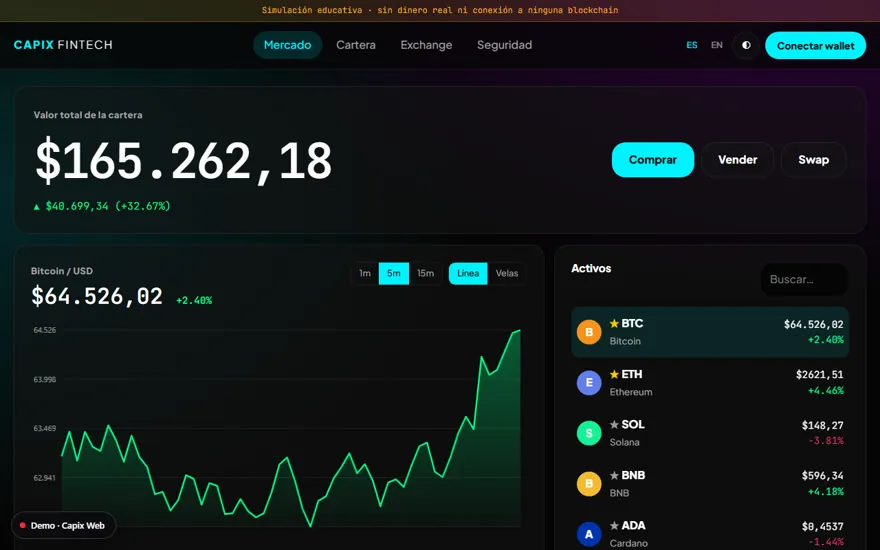Select the Solana row priced $148,27
The image size is (880, 550).
point(710,433)
